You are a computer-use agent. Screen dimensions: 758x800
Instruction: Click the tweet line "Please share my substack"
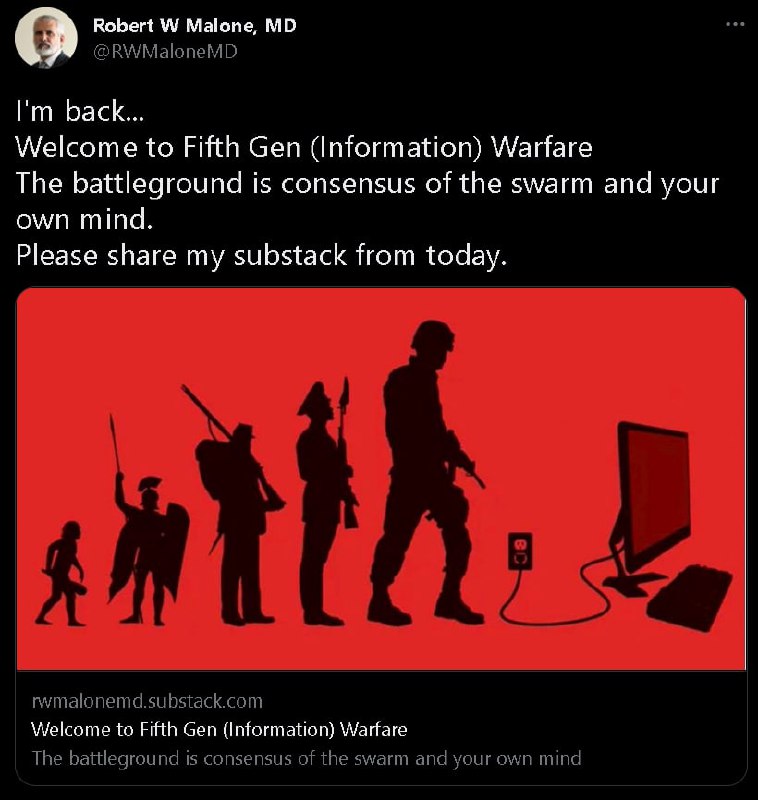(262, 255)
